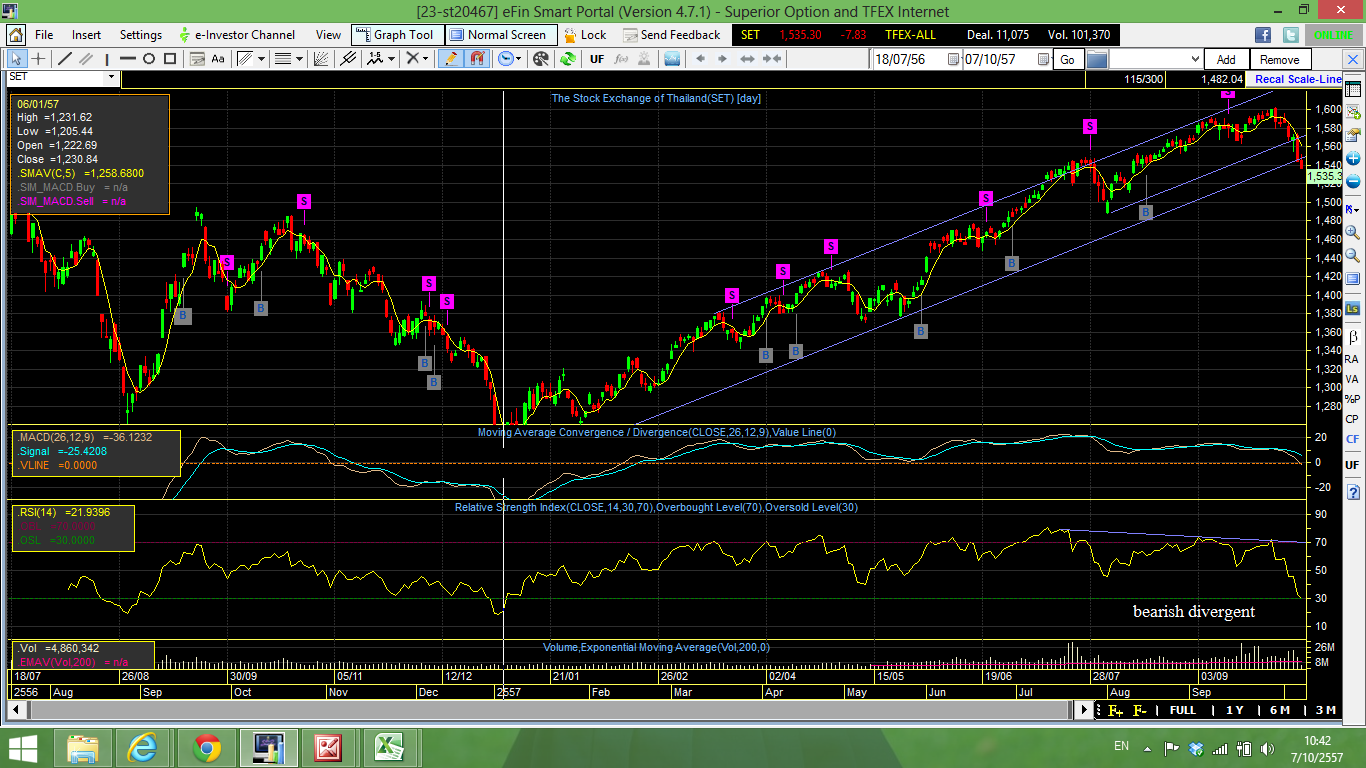Screen dimensions: 1366x768
Task: Toggle the Lock chart option
Action: 584,35
